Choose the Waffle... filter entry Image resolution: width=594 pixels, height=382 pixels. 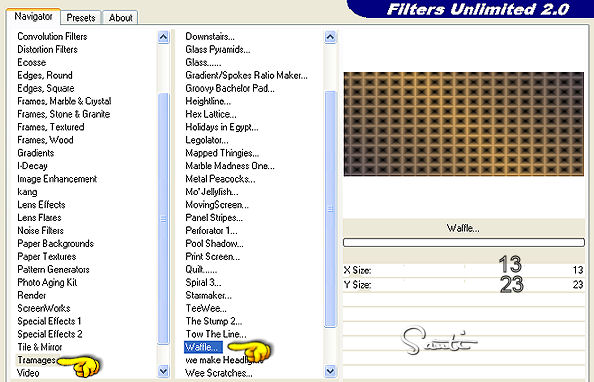[x=203, y=347]
